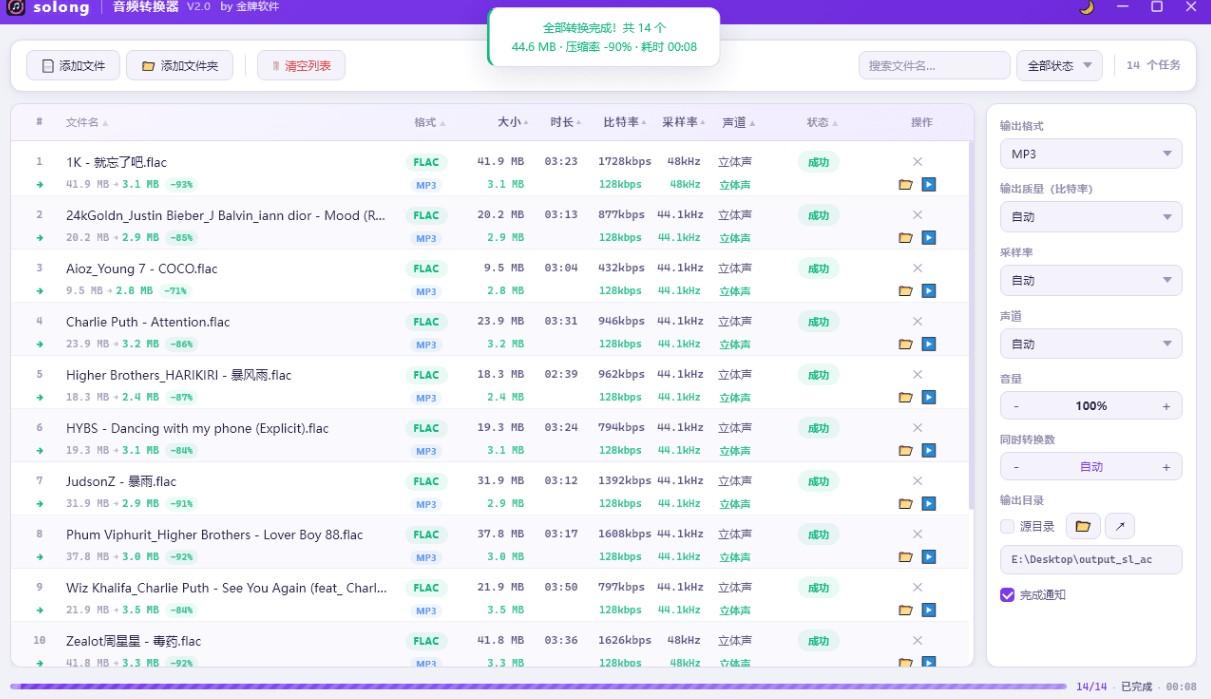Click the 清空列表 button
The image size is (1211, 699).
pyautogui.click(x=301, y=66)
